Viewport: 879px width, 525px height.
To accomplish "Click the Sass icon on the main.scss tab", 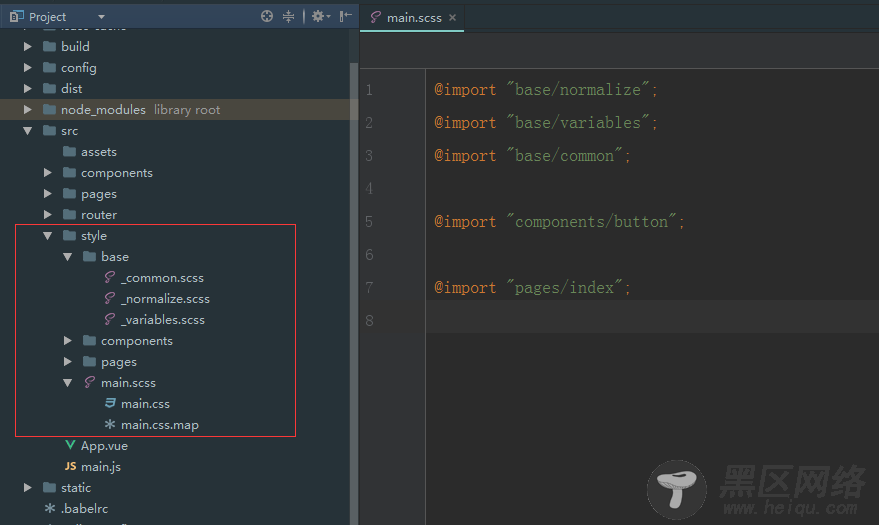I will (375, 17).
